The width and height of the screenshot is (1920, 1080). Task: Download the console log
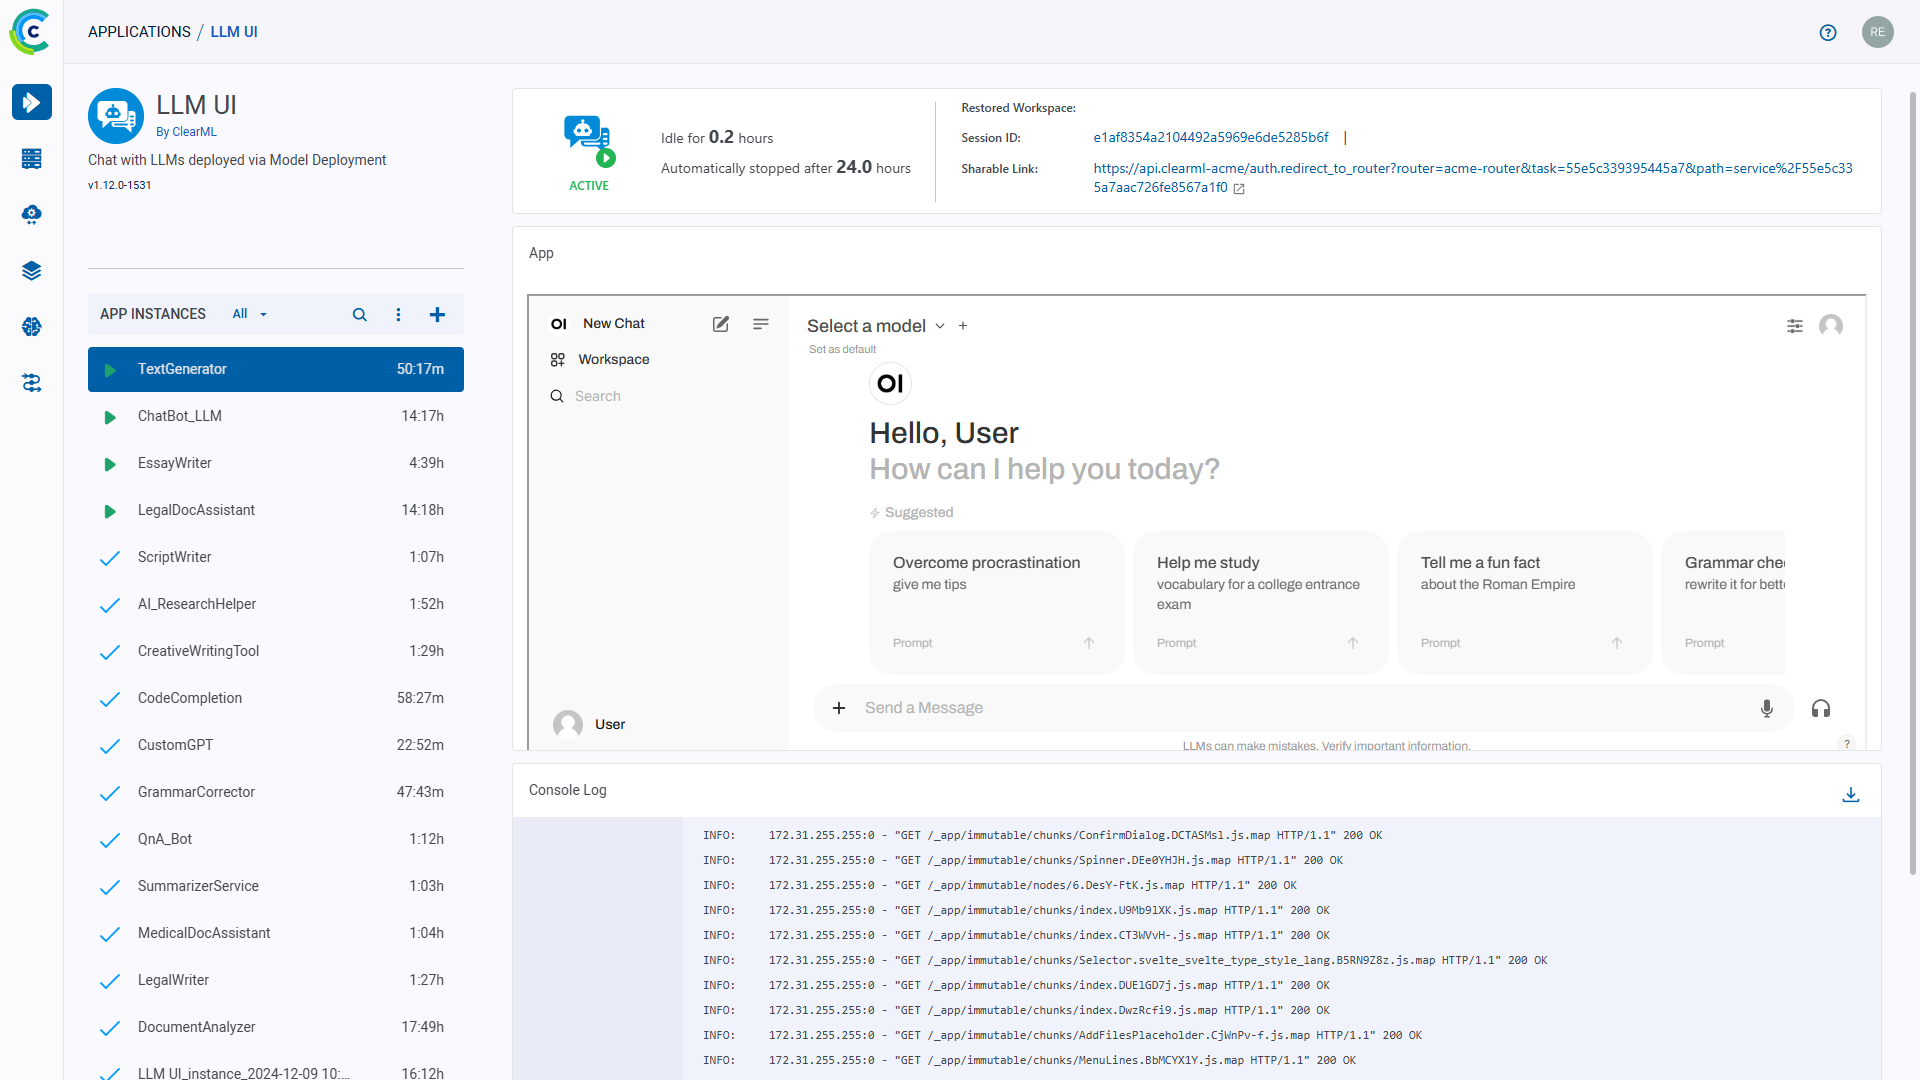1851,794
